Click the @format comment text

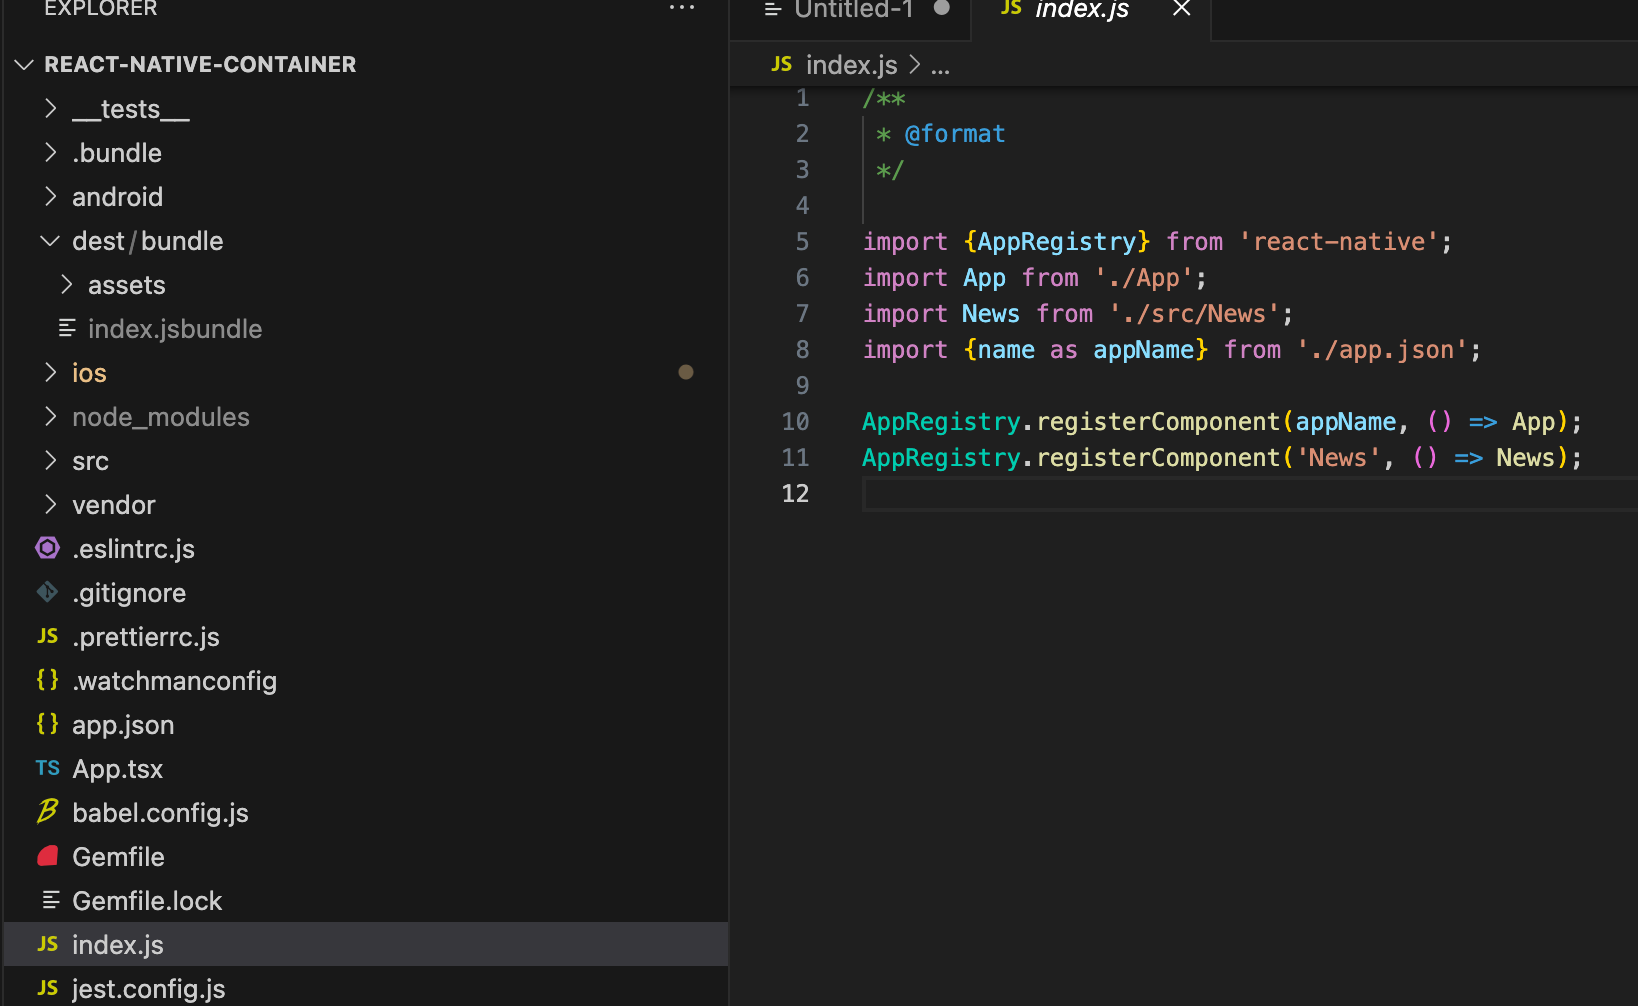click(955, 134)
